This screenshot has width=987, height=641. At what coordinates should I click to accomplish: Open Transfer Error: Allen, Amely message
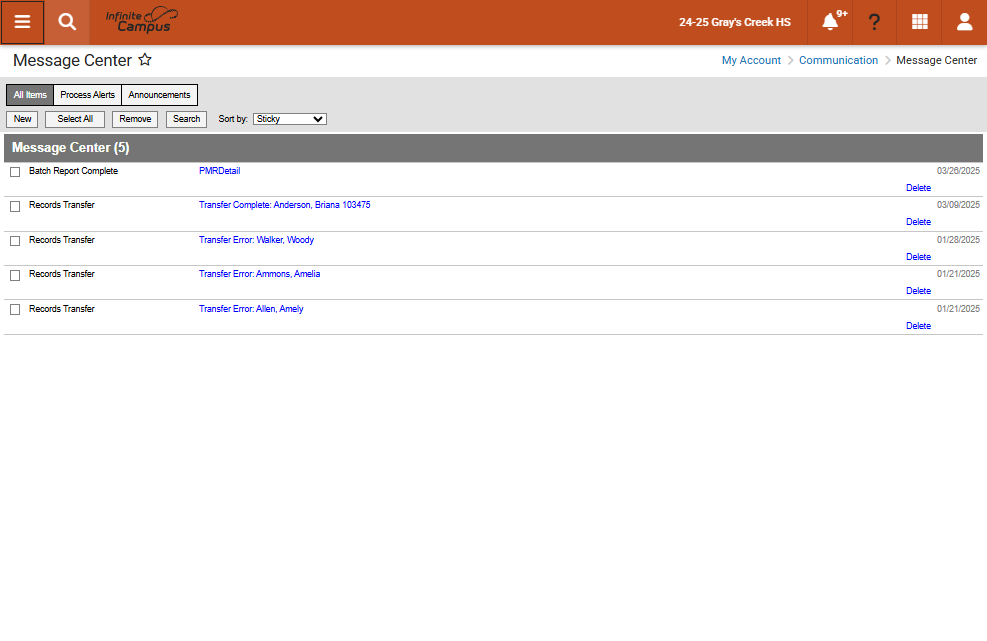(x=251, y=309)
